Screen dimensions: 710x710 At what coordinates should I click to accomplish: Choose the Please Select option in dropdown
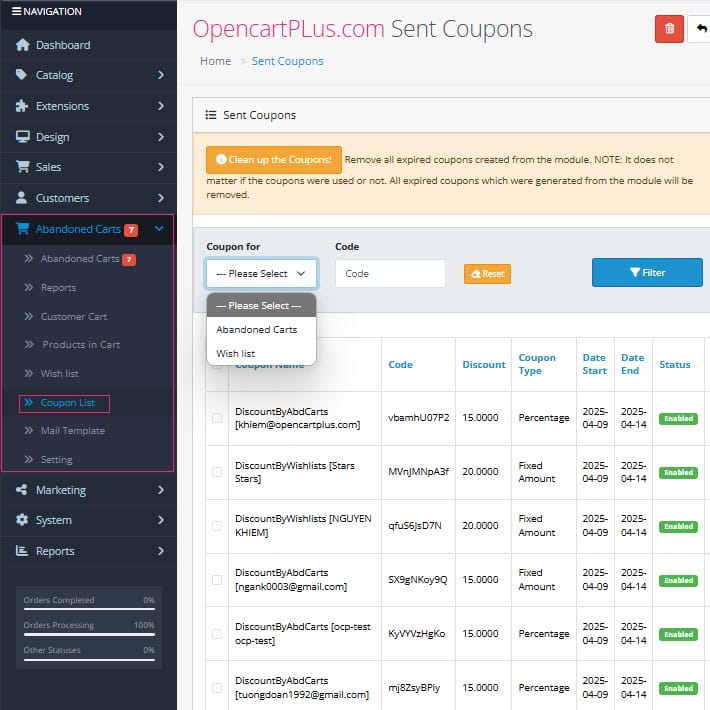point(261,306)
